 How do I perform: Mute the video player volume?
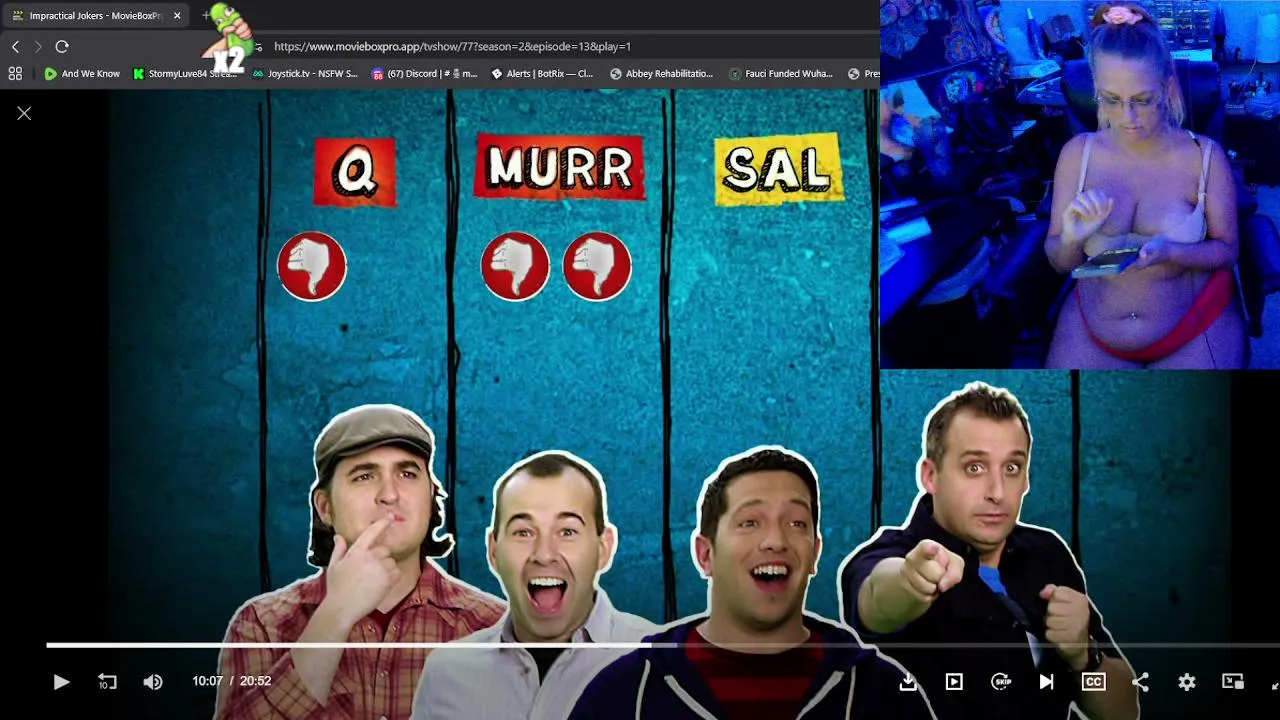(153, 682)
